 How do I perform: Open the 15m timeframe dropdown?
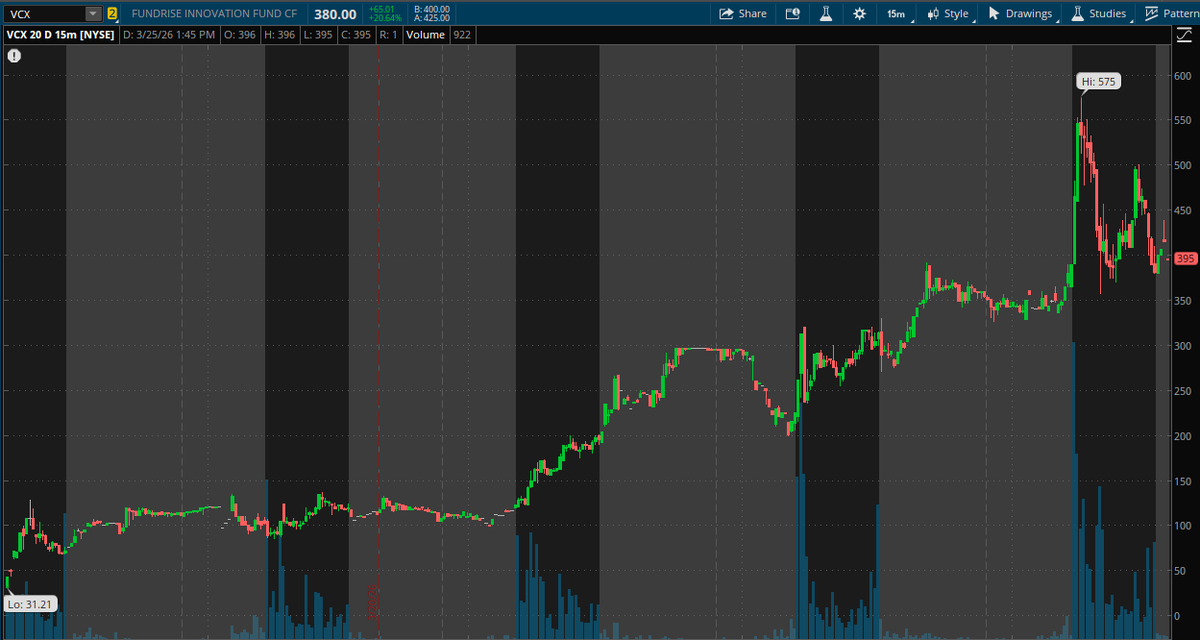pyautogui.click(x=895, y=14)
